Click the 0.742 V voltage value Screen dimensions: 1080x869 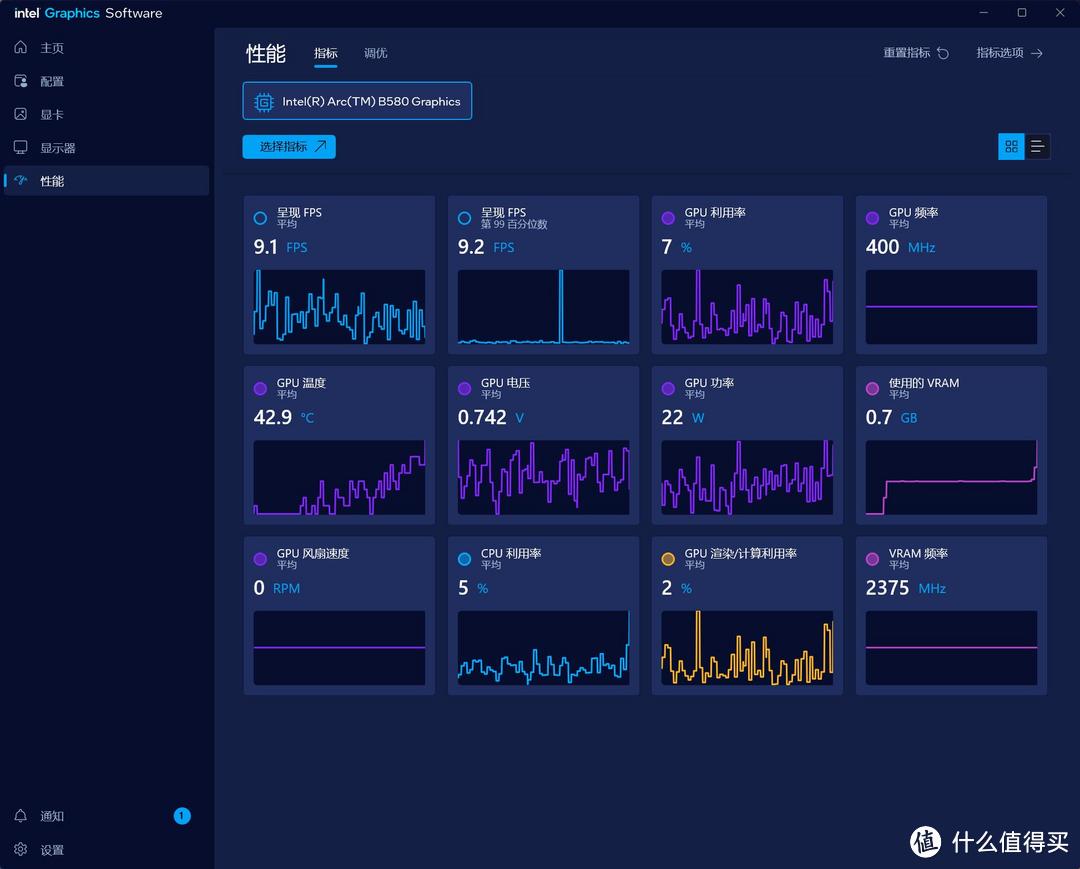pyautogui.click(x=491, y=417)
